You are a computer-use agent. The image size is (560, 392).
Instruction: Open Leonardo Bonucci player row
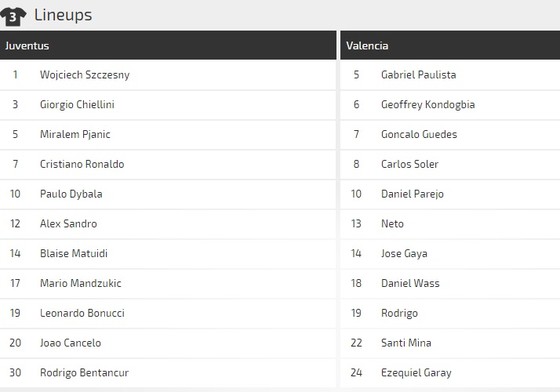168,313
